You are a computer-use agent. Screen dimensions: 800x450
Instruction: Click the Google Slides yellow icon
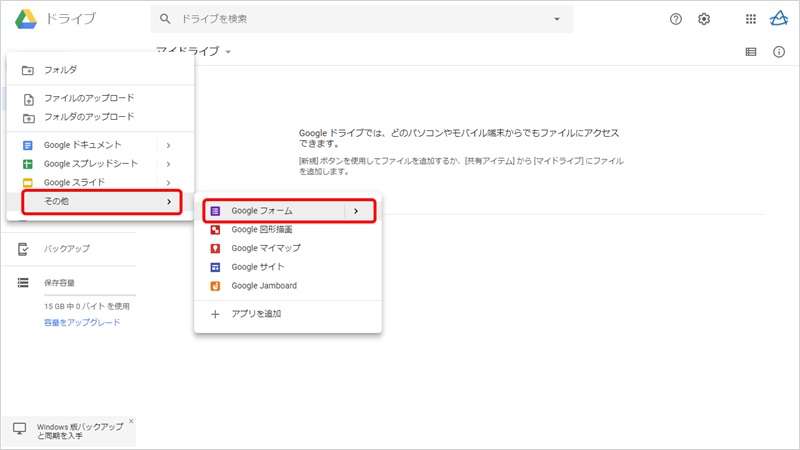point(28,183)
